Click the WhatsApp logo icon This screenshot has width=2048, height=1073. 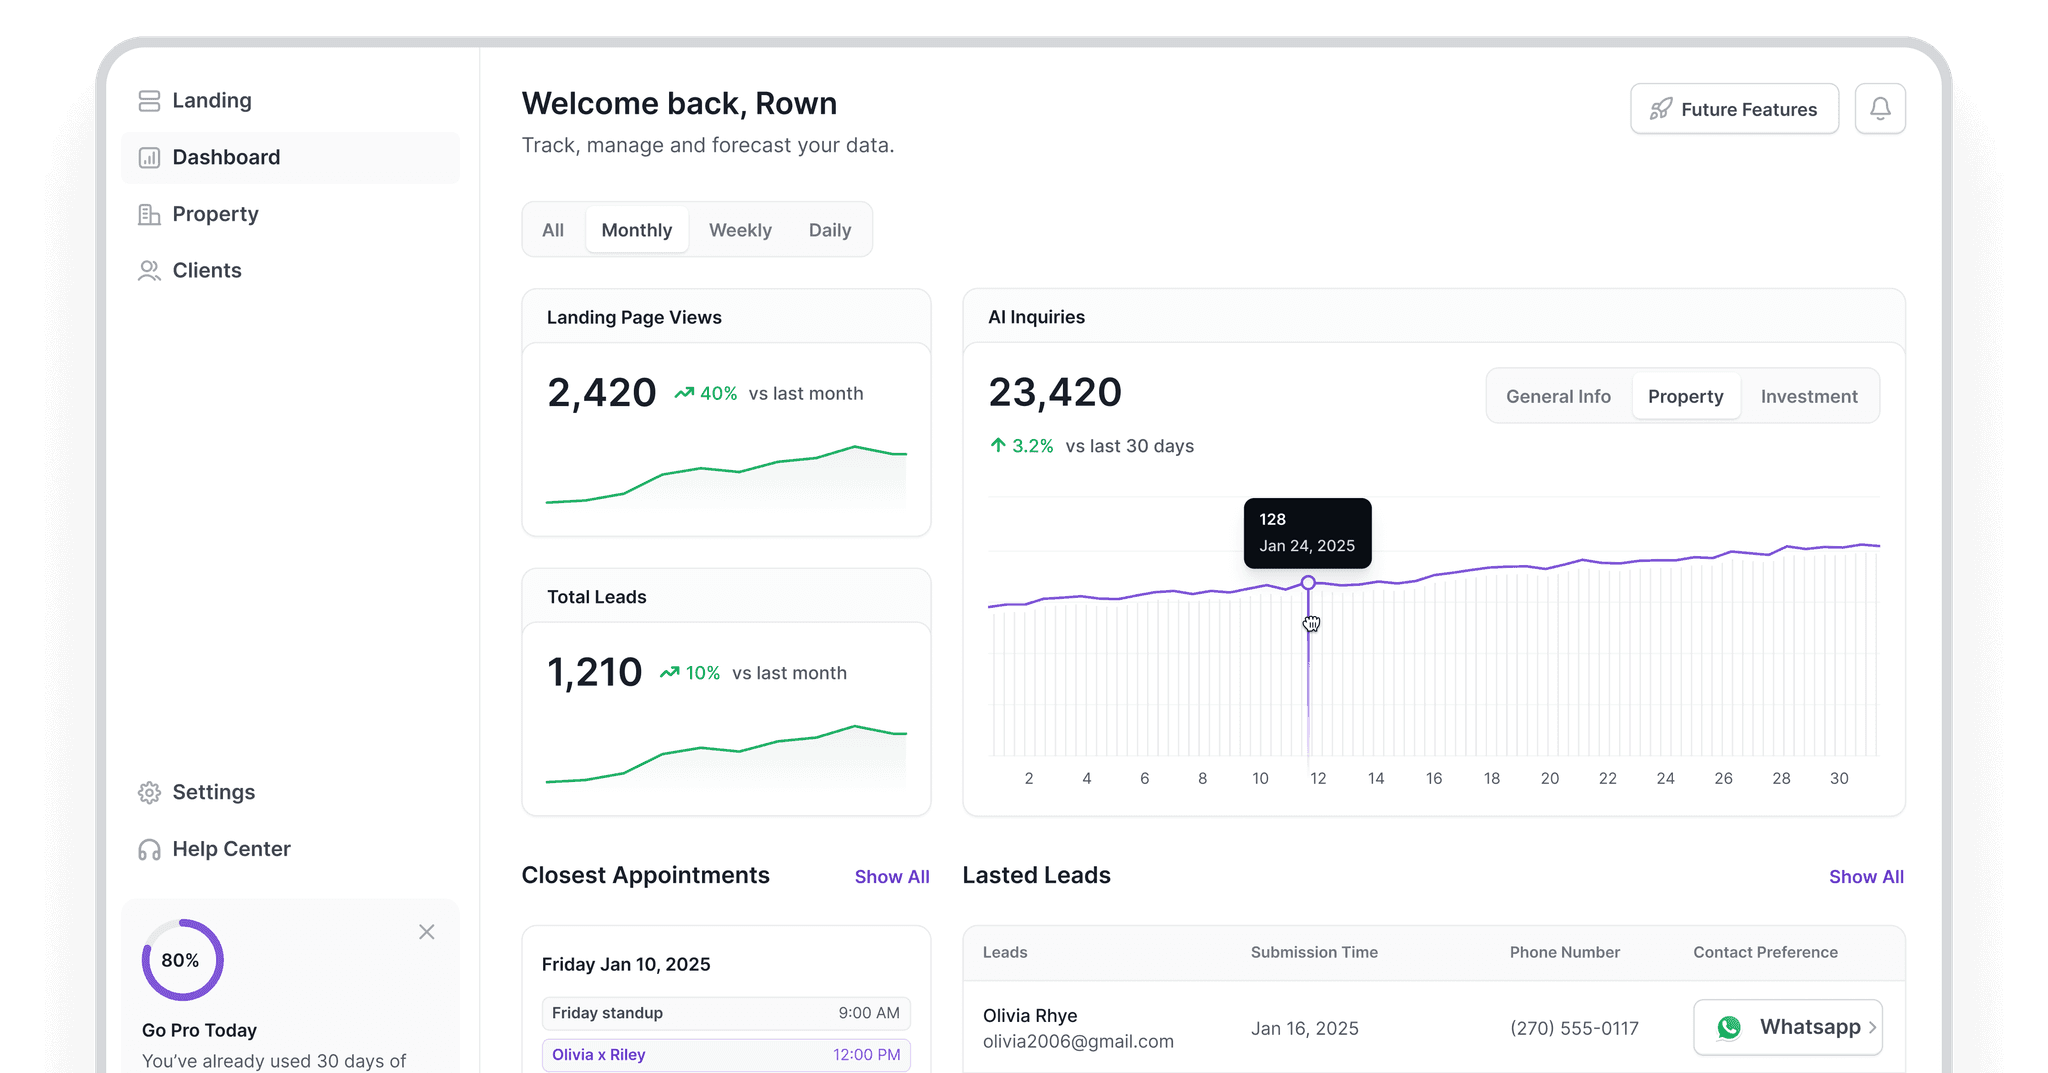[1729, 1027]
